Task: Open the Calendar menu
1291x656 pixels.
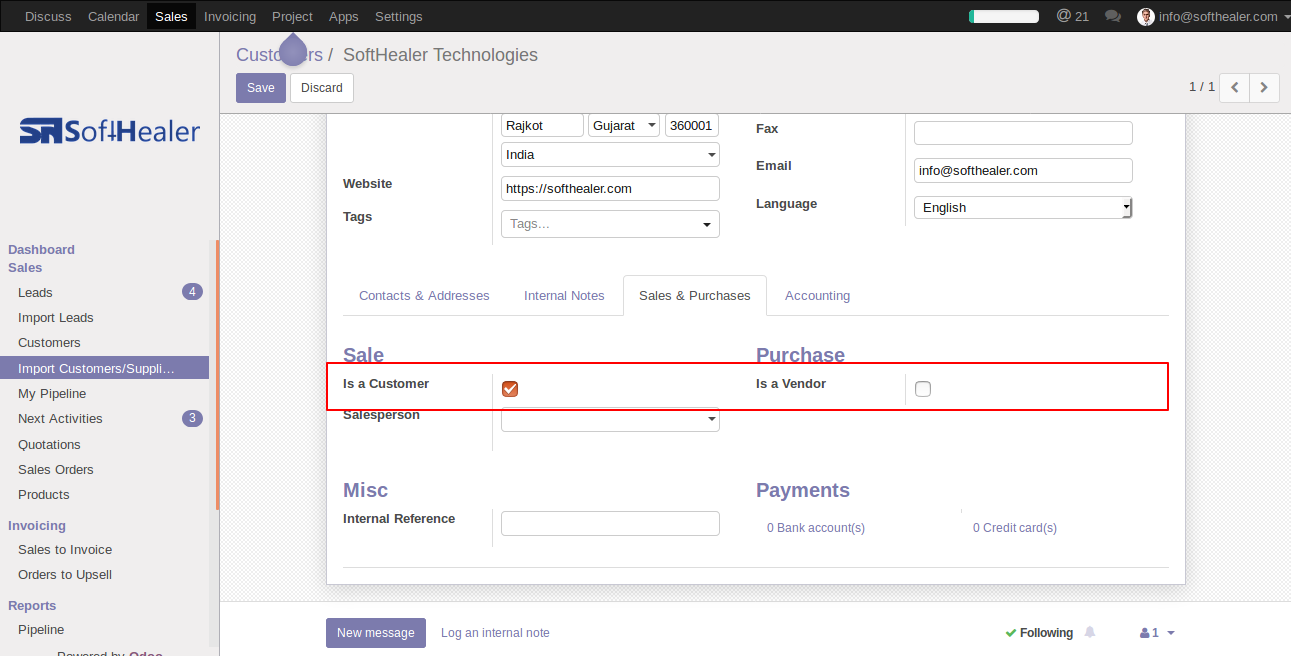Action: [113, 16]
